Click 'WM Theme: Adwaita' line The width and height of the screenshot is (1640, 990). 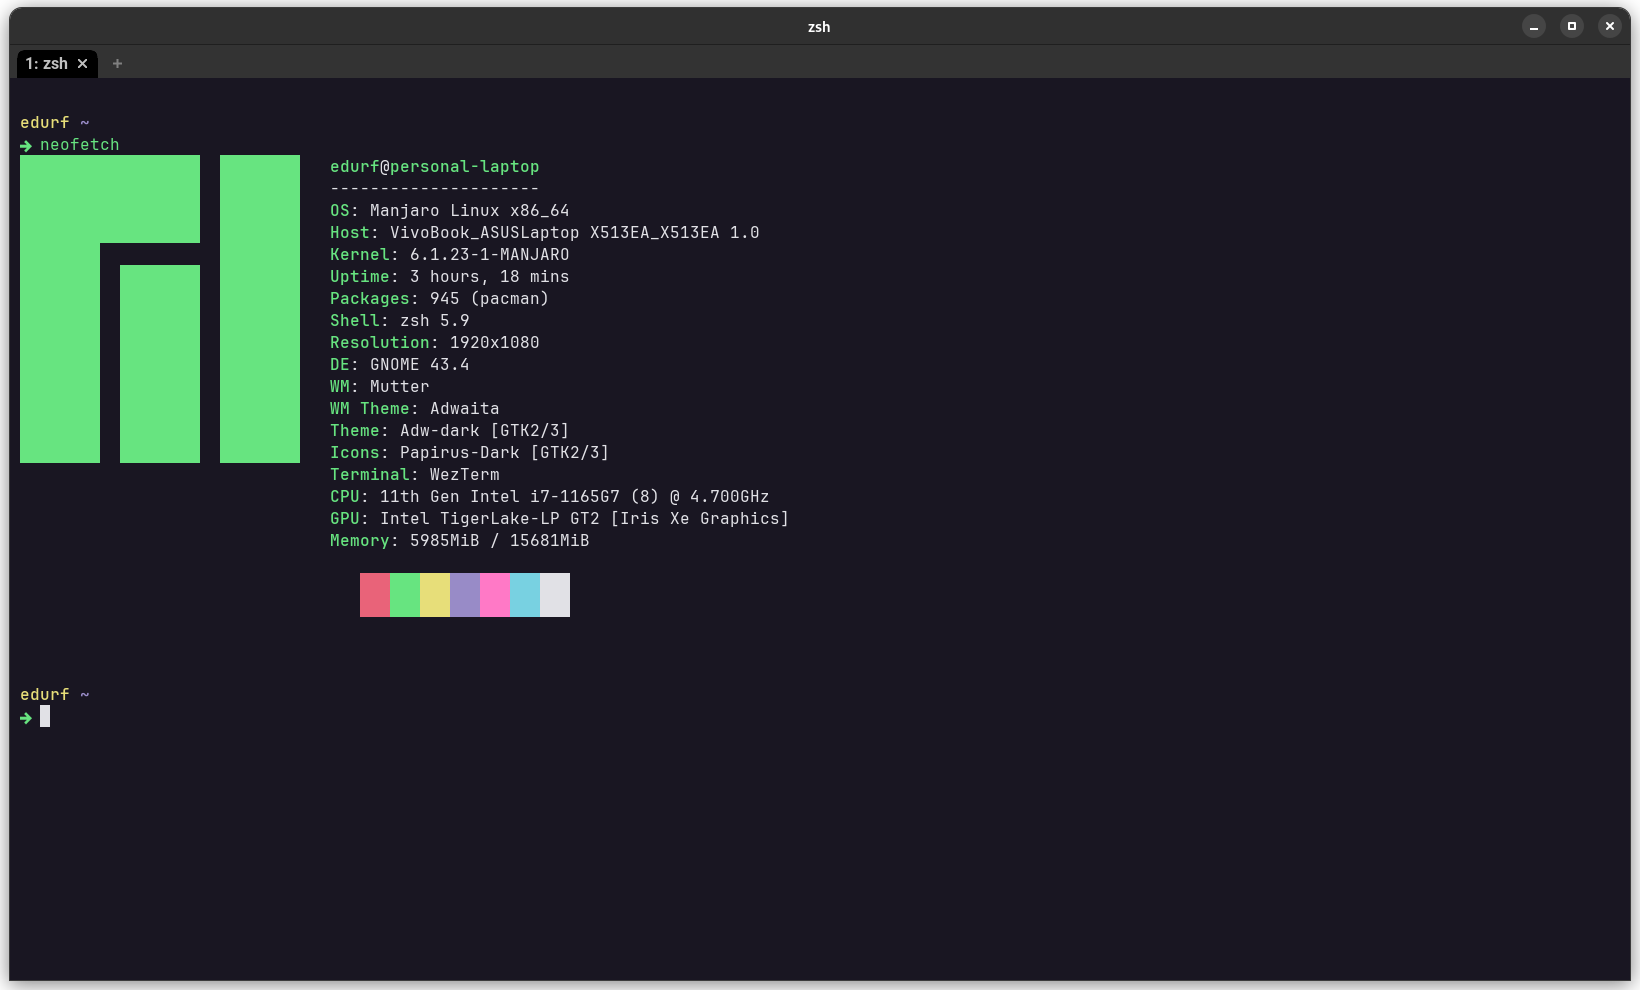[415, 409]
